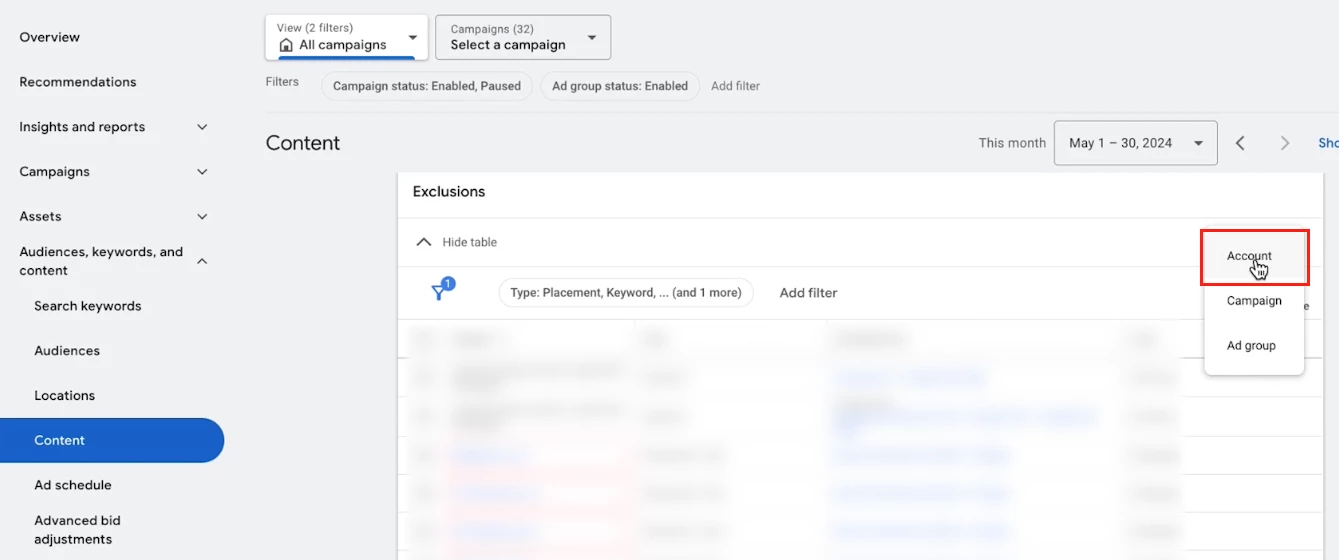
Task: Click the filter funnel icon in Exclusions
Action: point(440,292)
